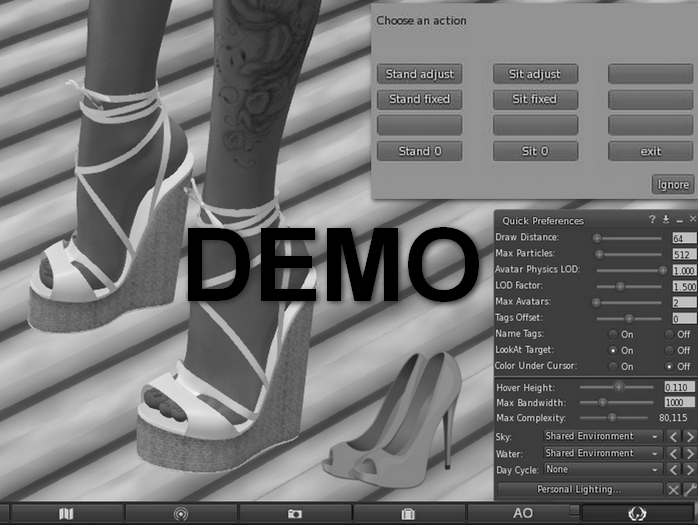Select previous Day Cycle preset arrow
Viewport: 698px width, 525px height.
coord(674,470)
